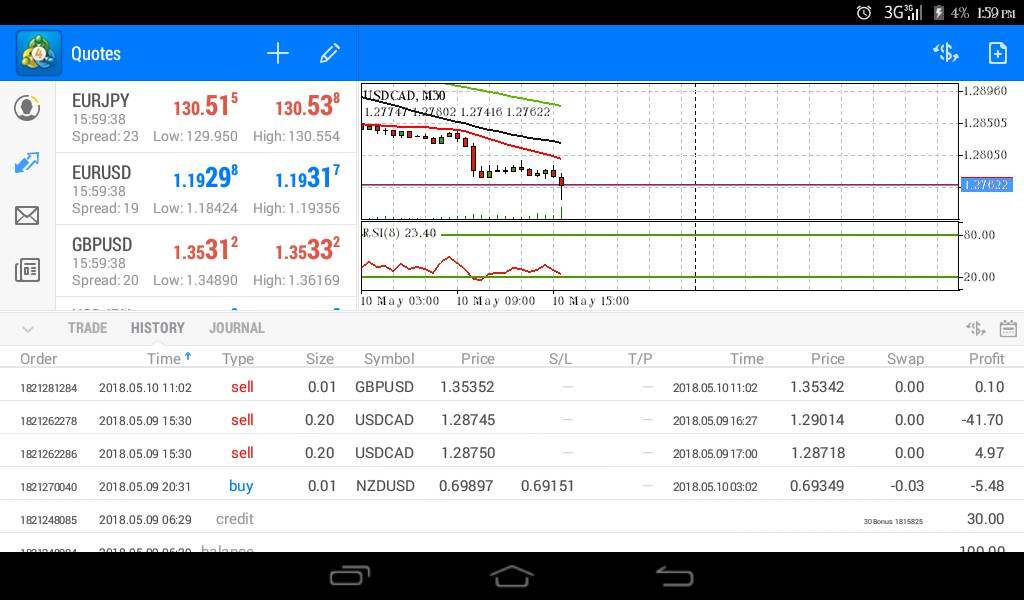Tap the MetaTrader 4 app logo
This screenshot has width=1024, height=600.
(x=39, y=54)
